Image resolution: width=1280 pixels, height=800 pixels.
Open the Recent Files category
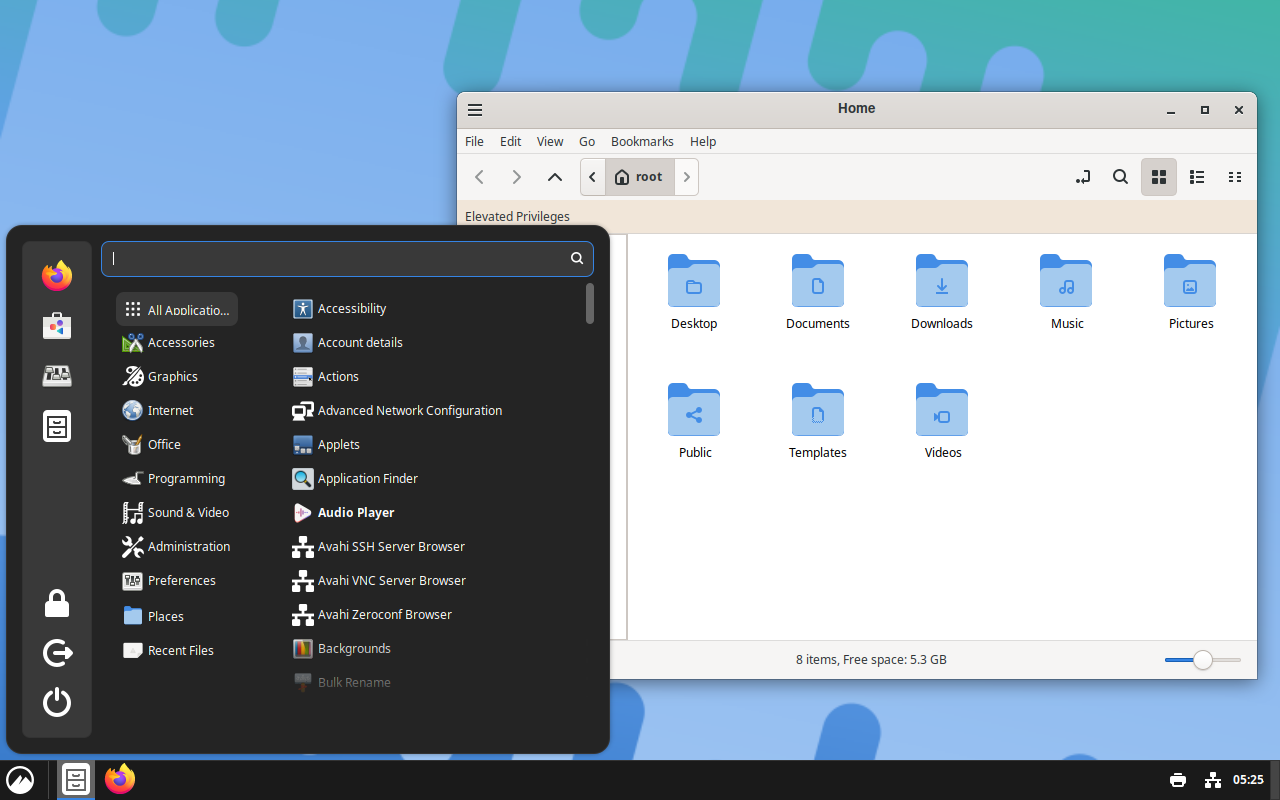(177, 650)
